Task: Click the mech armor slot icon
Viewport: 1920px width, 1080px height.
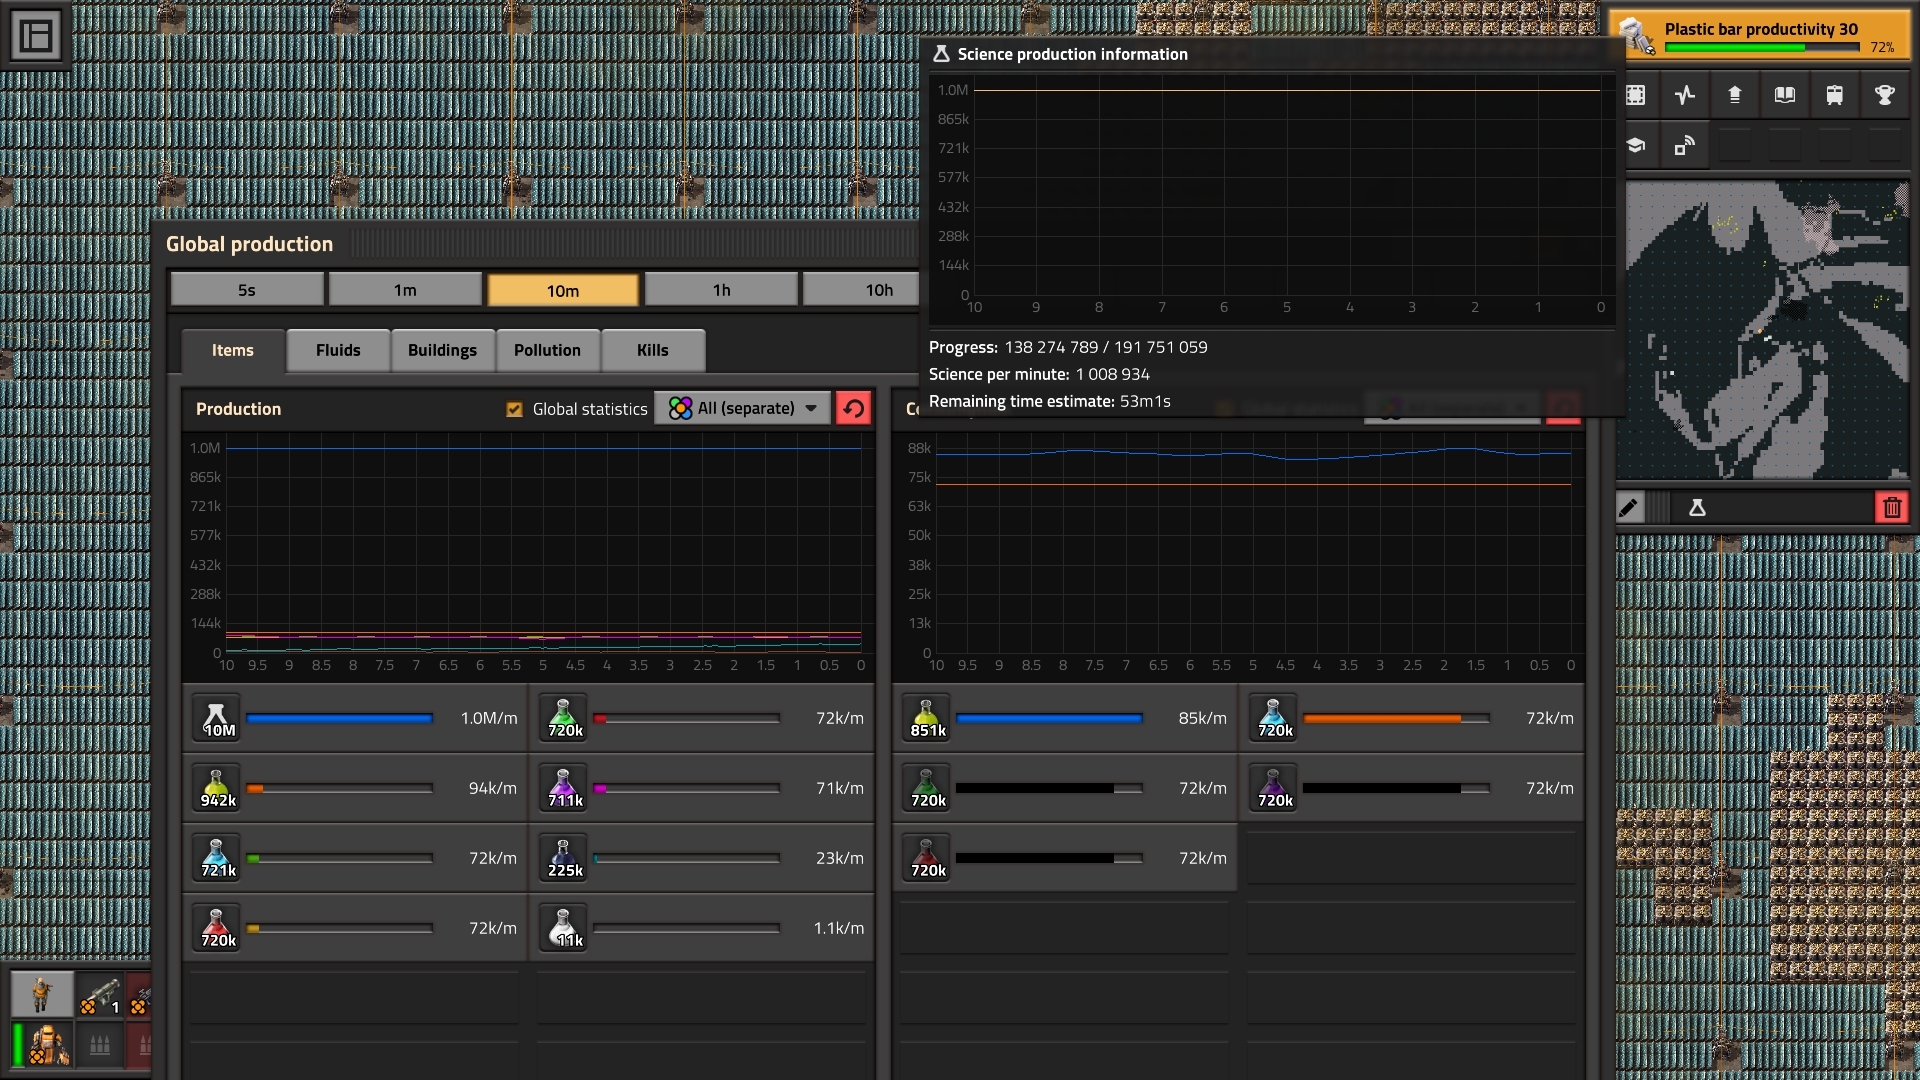Action: pyautogui.click(x=48, y=1045)
